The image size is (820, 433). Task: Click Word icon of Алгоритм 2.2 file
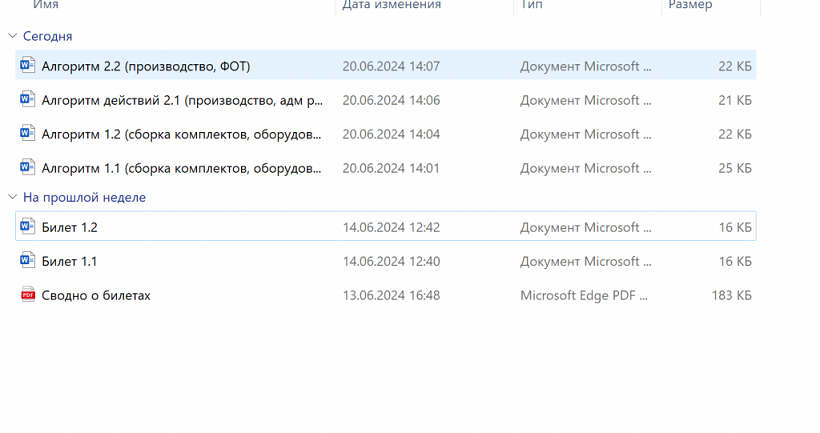pos(27,66)
